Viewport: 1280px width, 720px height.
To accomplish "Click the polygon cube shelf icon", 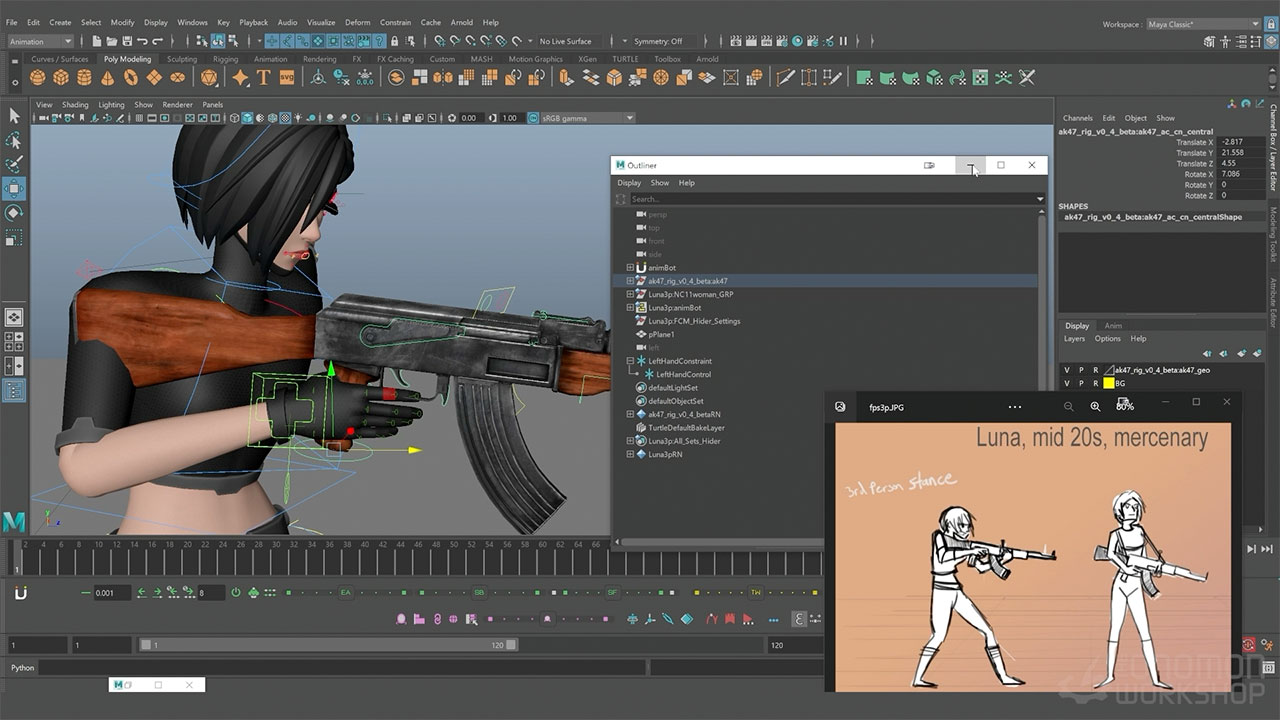I will point(61,78).
